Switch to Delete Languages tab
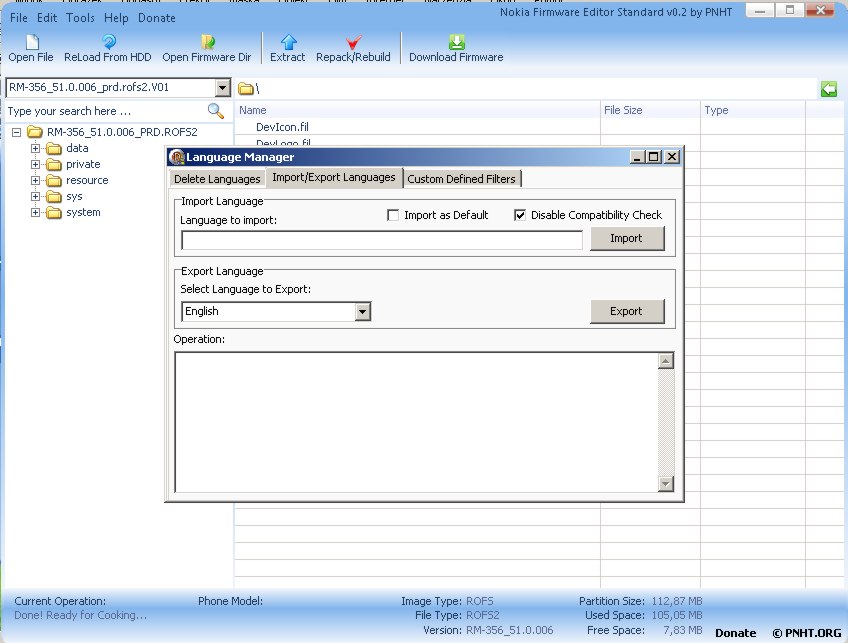Image resolution: width=848 pixels, height=643 pixels. 217,179
